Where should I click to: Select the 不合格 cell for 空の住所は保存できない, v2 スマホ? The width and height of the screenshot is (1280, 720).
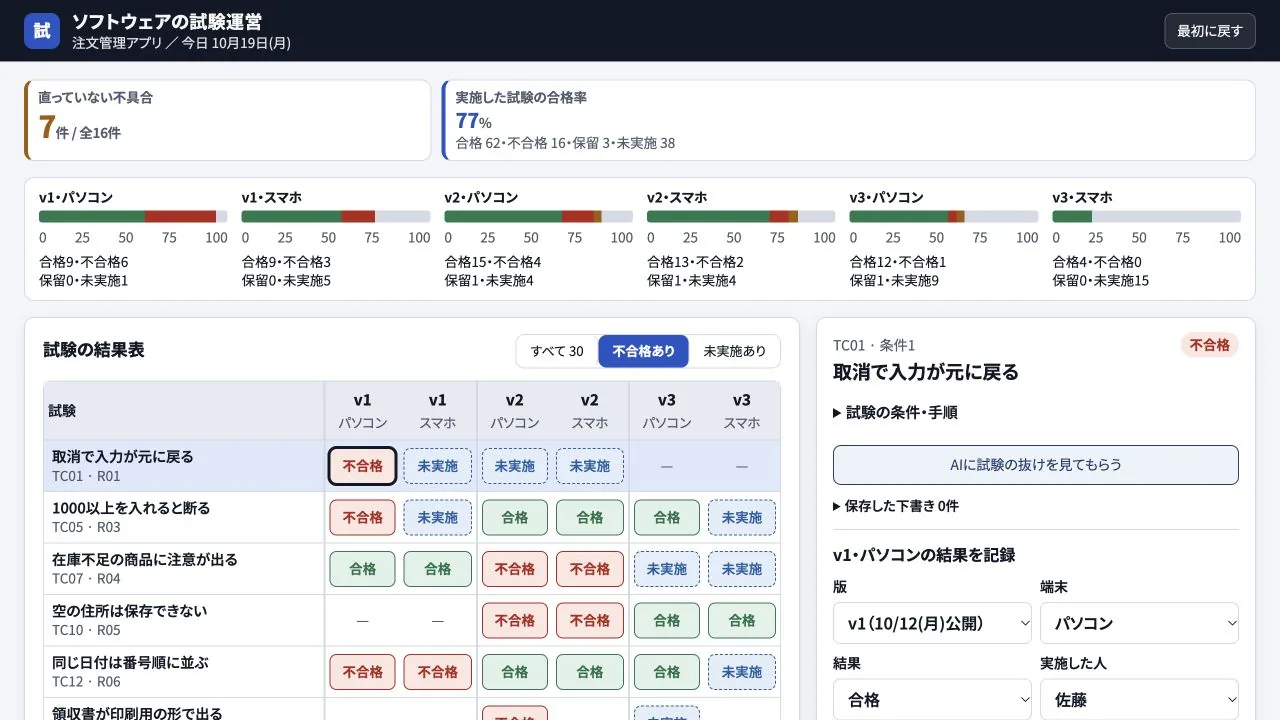(590, 621)
